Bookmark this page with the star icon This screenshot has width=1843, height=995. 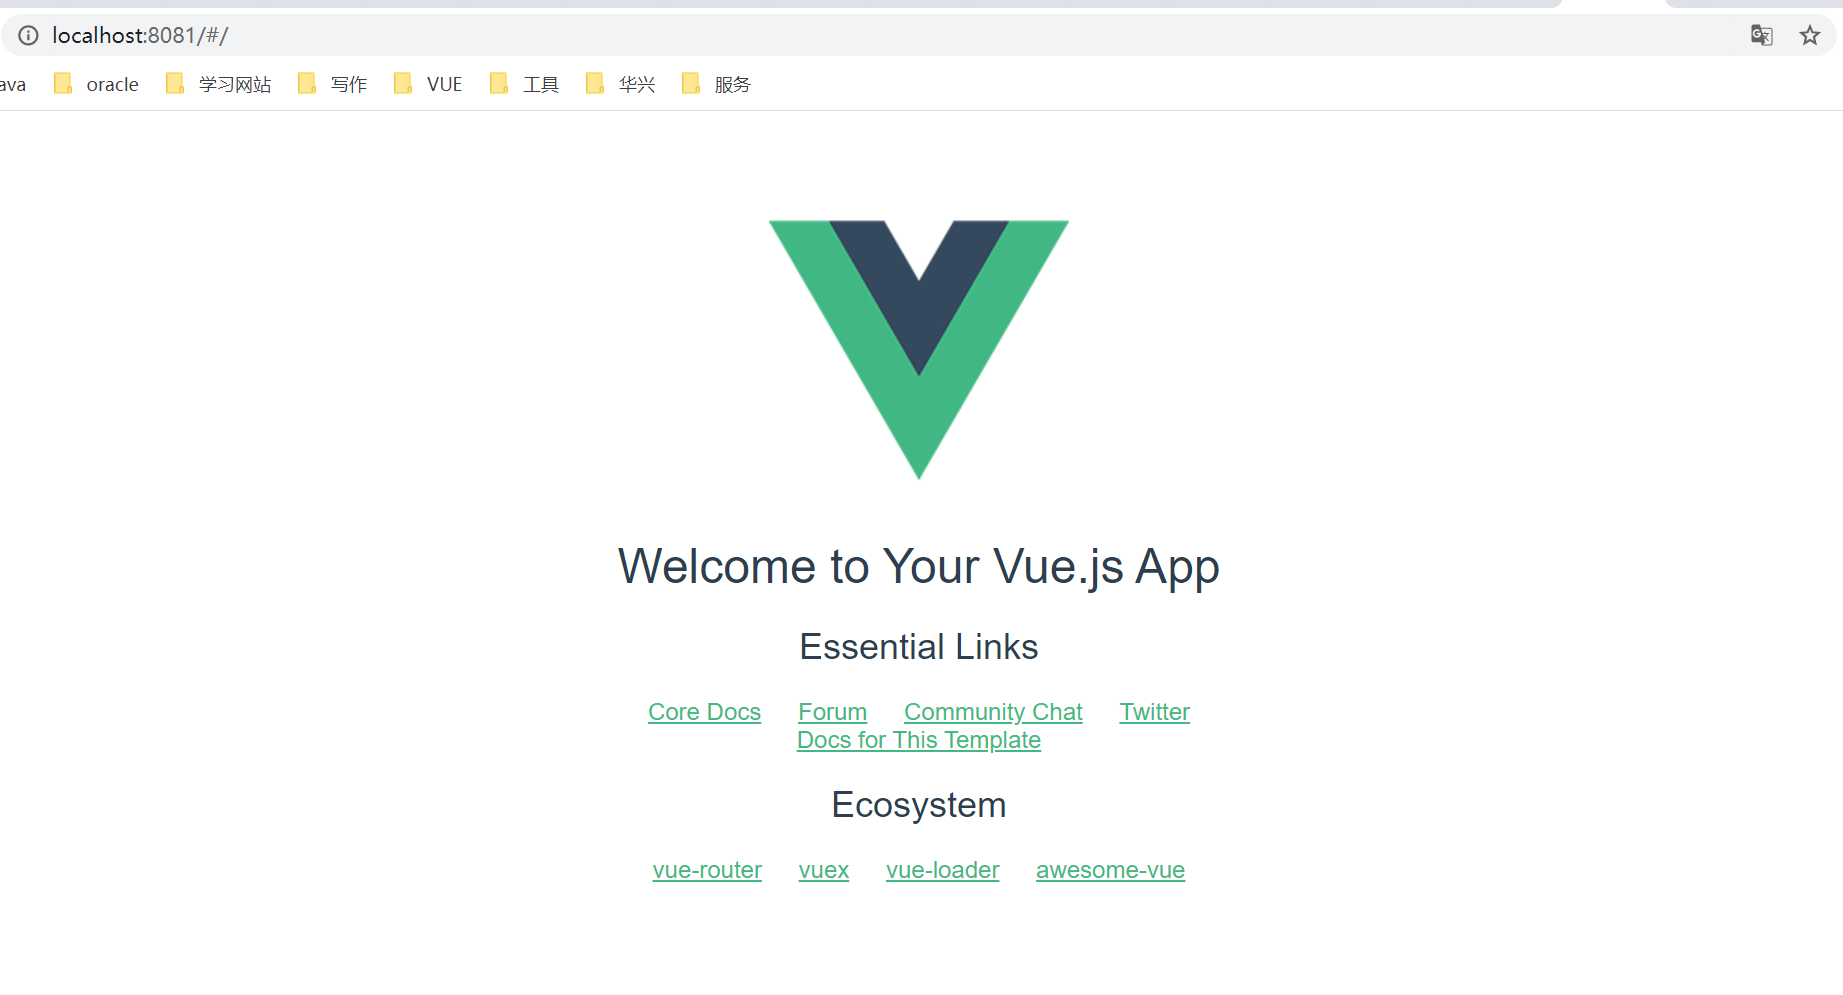[x=1809, y=36]
